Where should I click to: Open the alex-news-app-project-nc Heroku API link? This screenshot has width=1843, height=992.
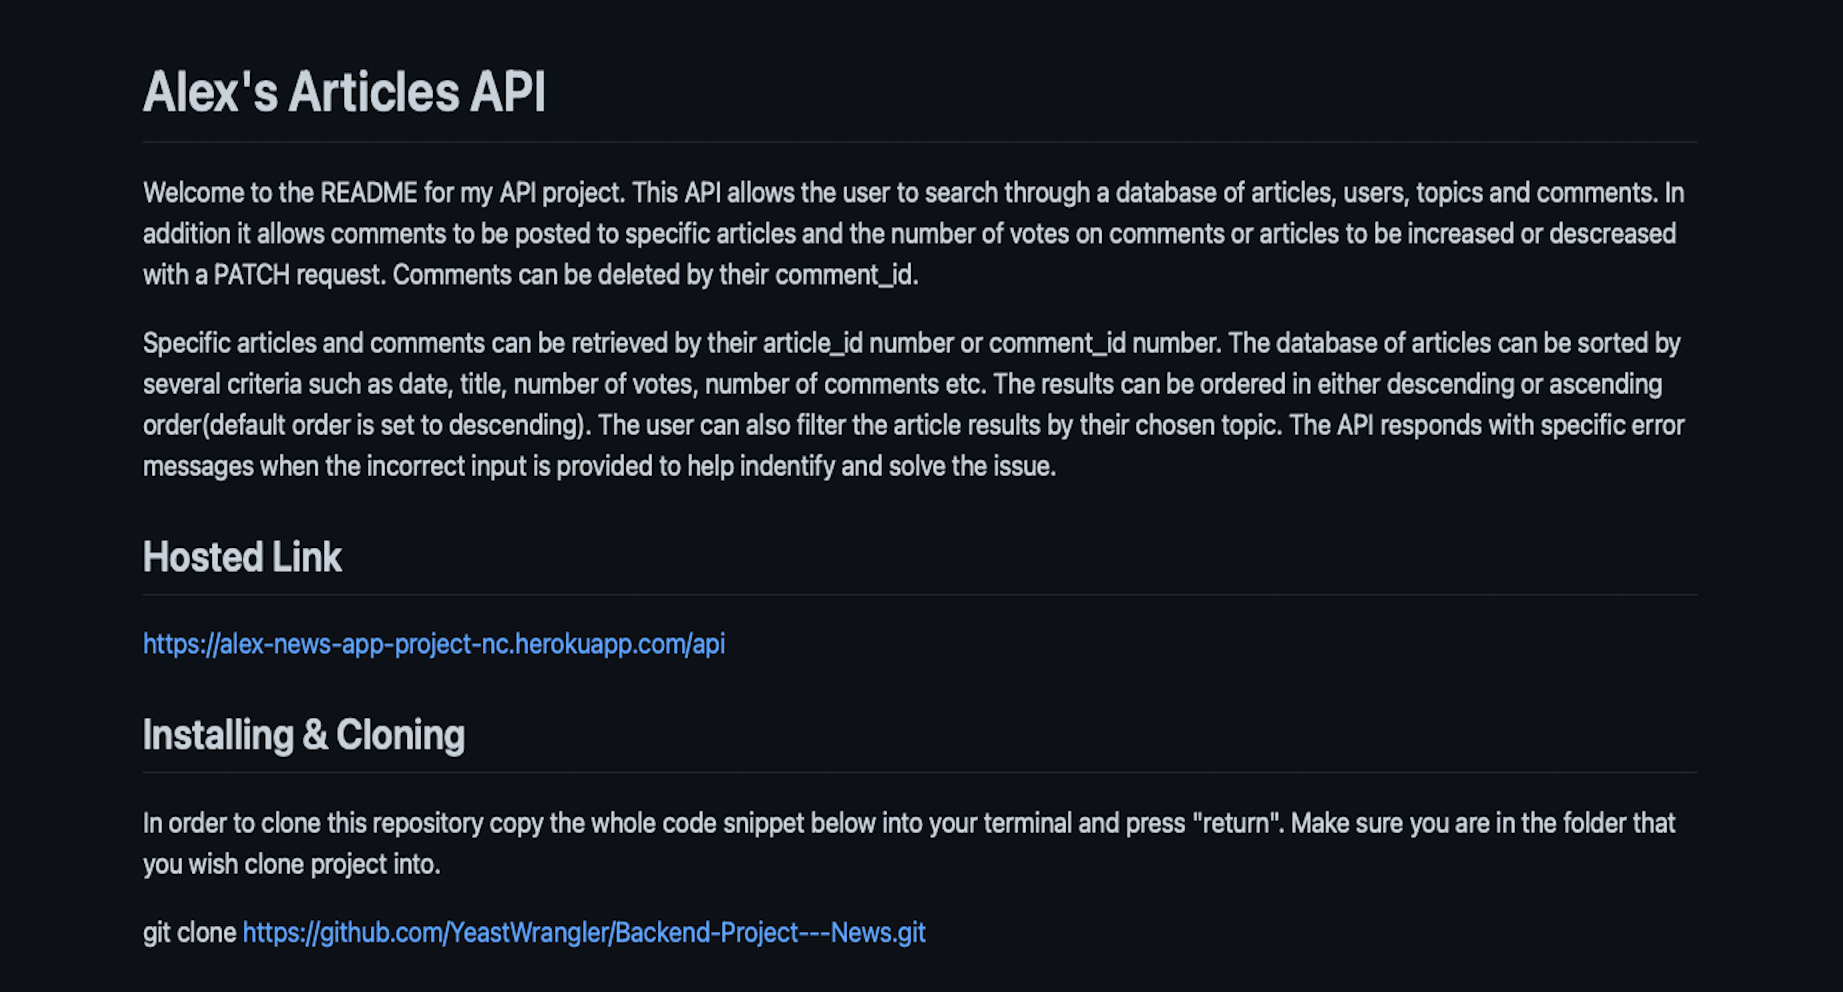coord(433,644)
